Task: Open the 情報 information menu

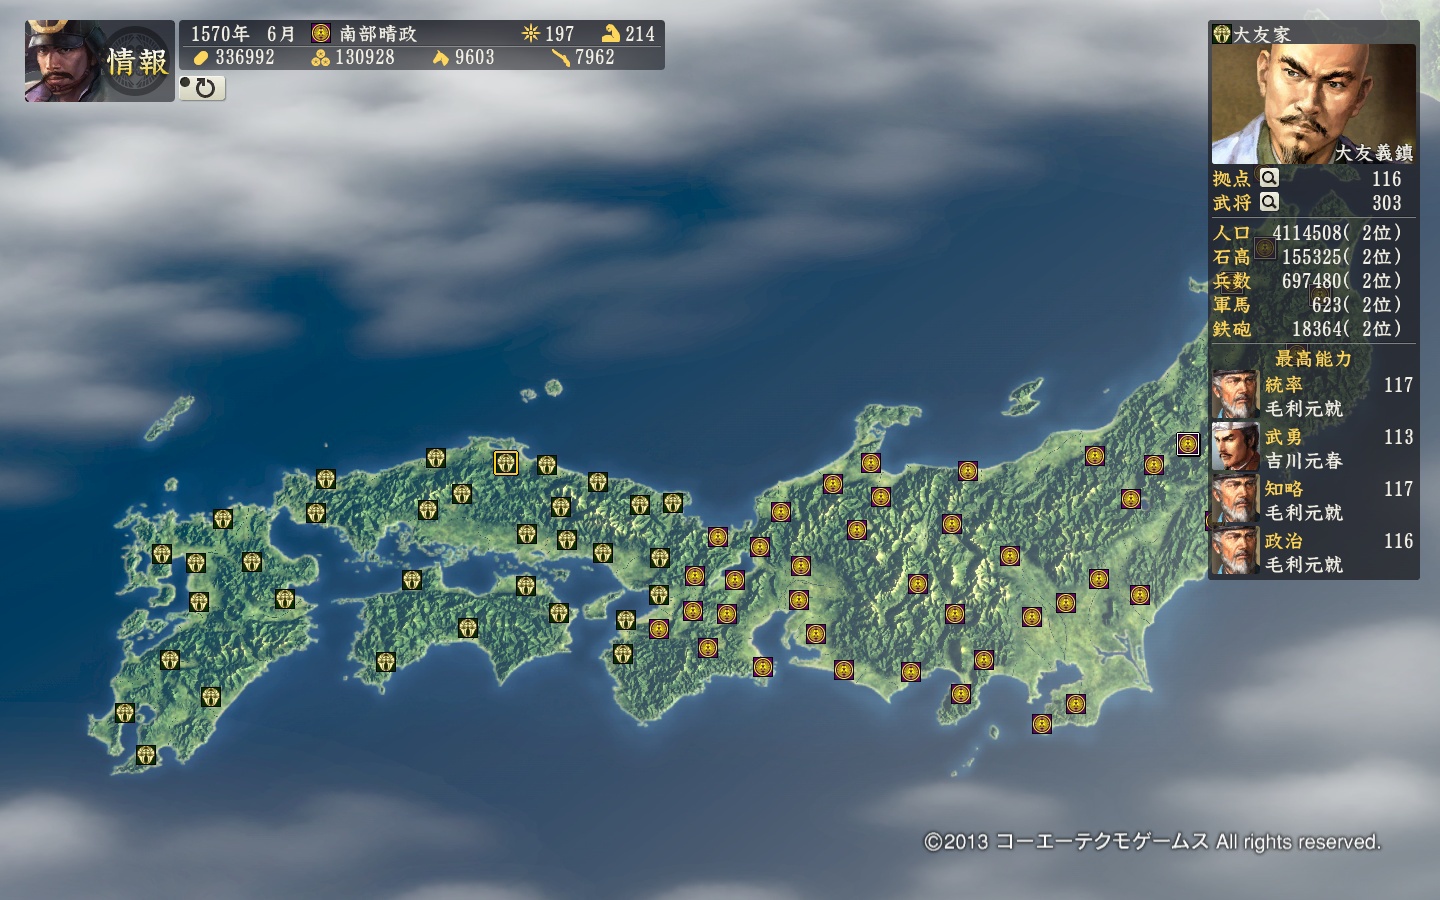Action: pos(138,62)
